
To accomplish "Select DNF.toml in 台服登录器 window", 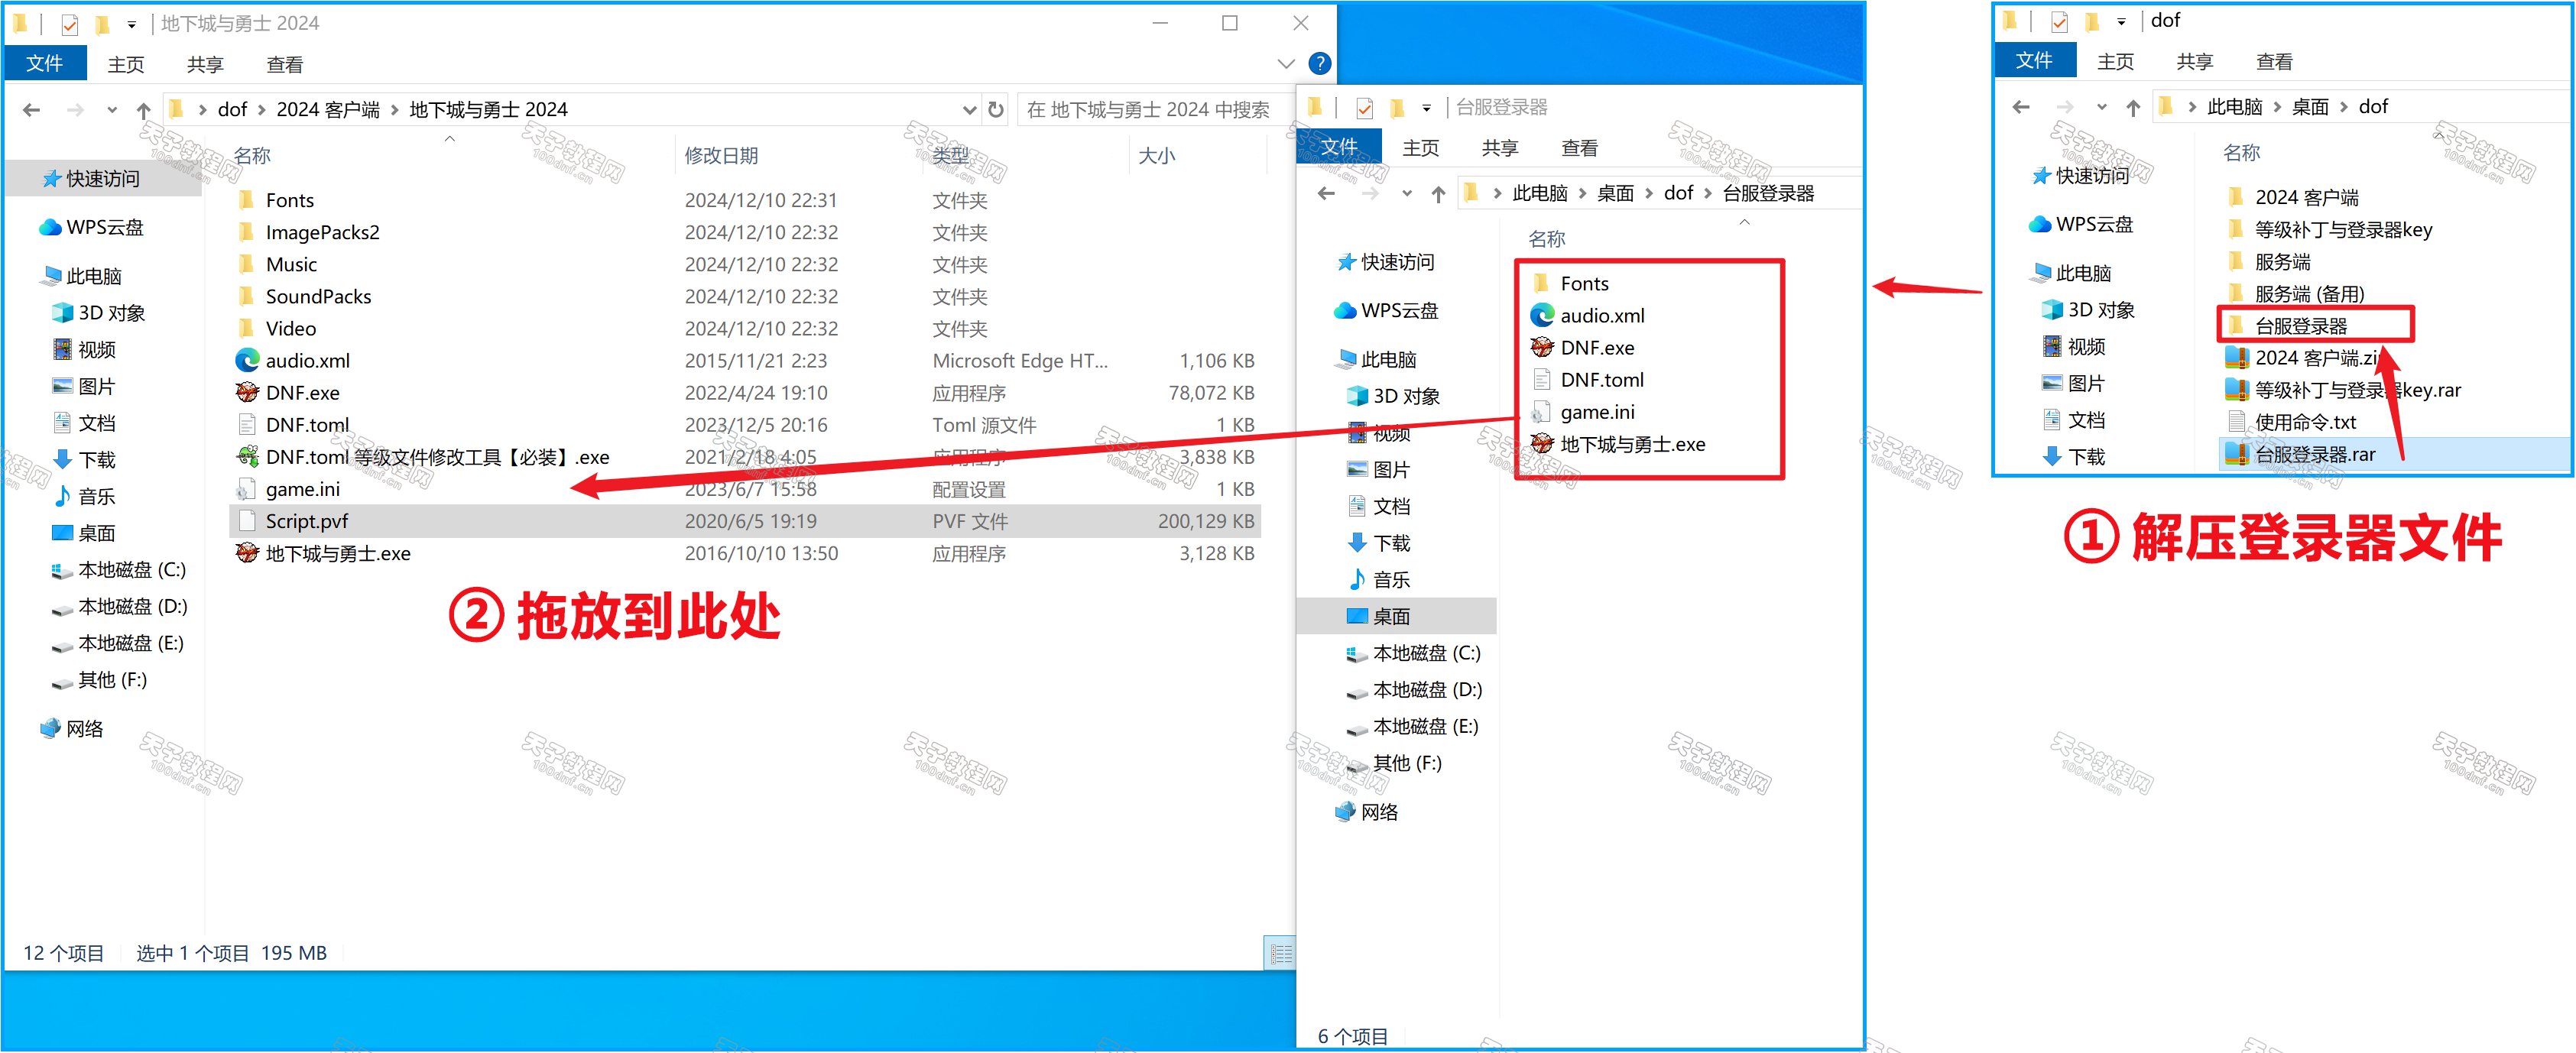I will pos(1601,380).
